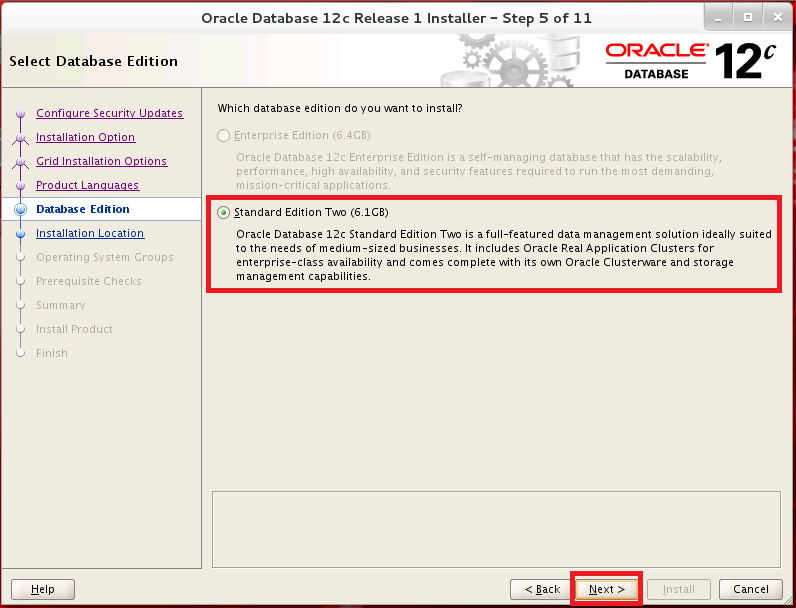
Task: Click the "Which database edition" question text
Action: click(x=340, y=108)
